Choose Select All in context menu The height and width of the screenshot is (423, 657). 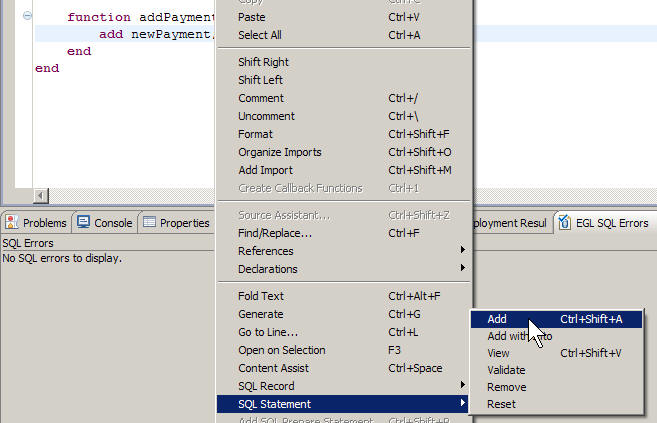click(344, 35)
